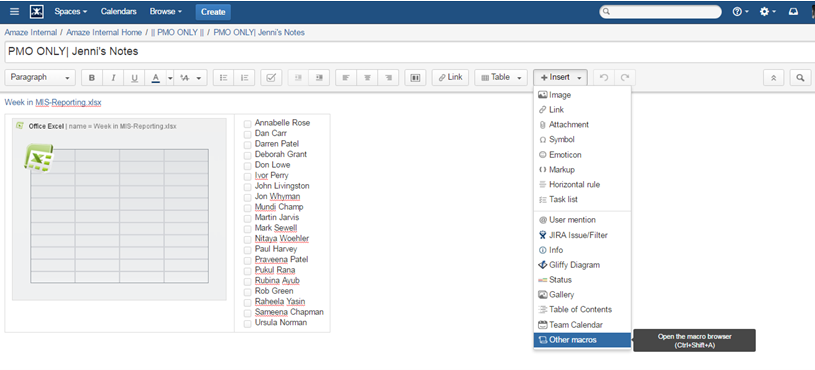The height and width of the screenshot is (370, 815).
Task: Apply the current text color
Action: pyautogui.click(x=155, y=78)
